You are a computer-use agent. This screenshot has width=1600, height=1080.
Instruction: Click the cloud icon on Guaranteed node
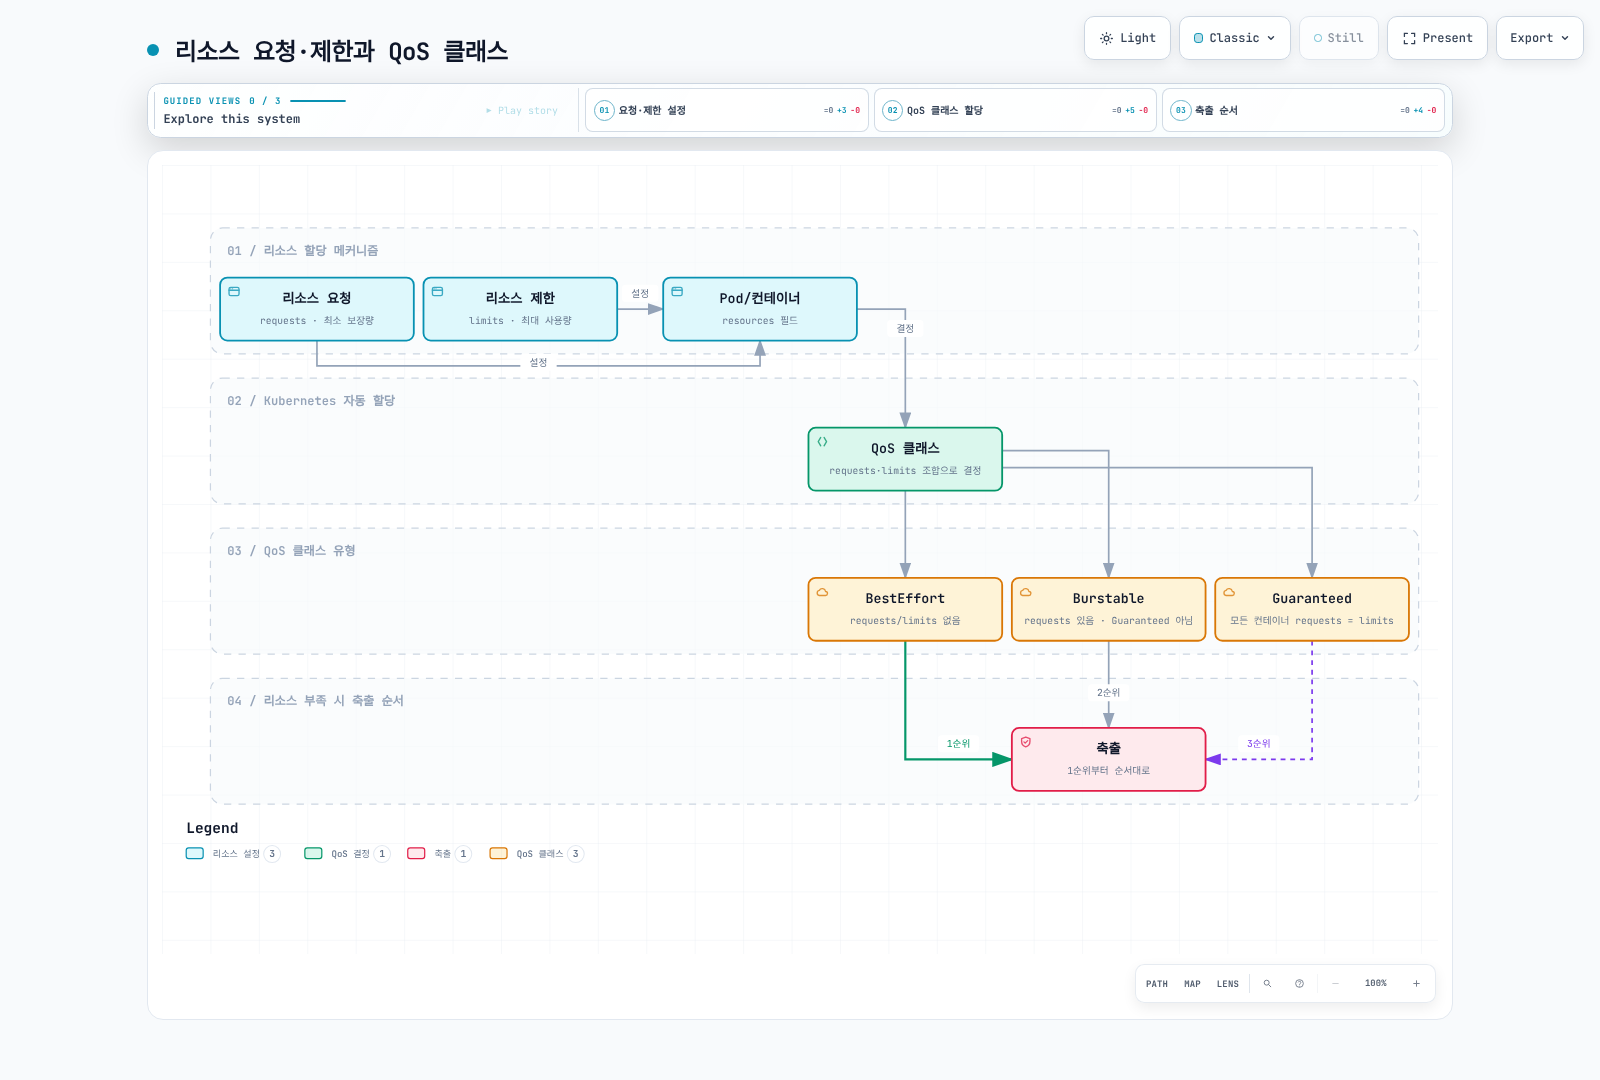click(1229, 592)
